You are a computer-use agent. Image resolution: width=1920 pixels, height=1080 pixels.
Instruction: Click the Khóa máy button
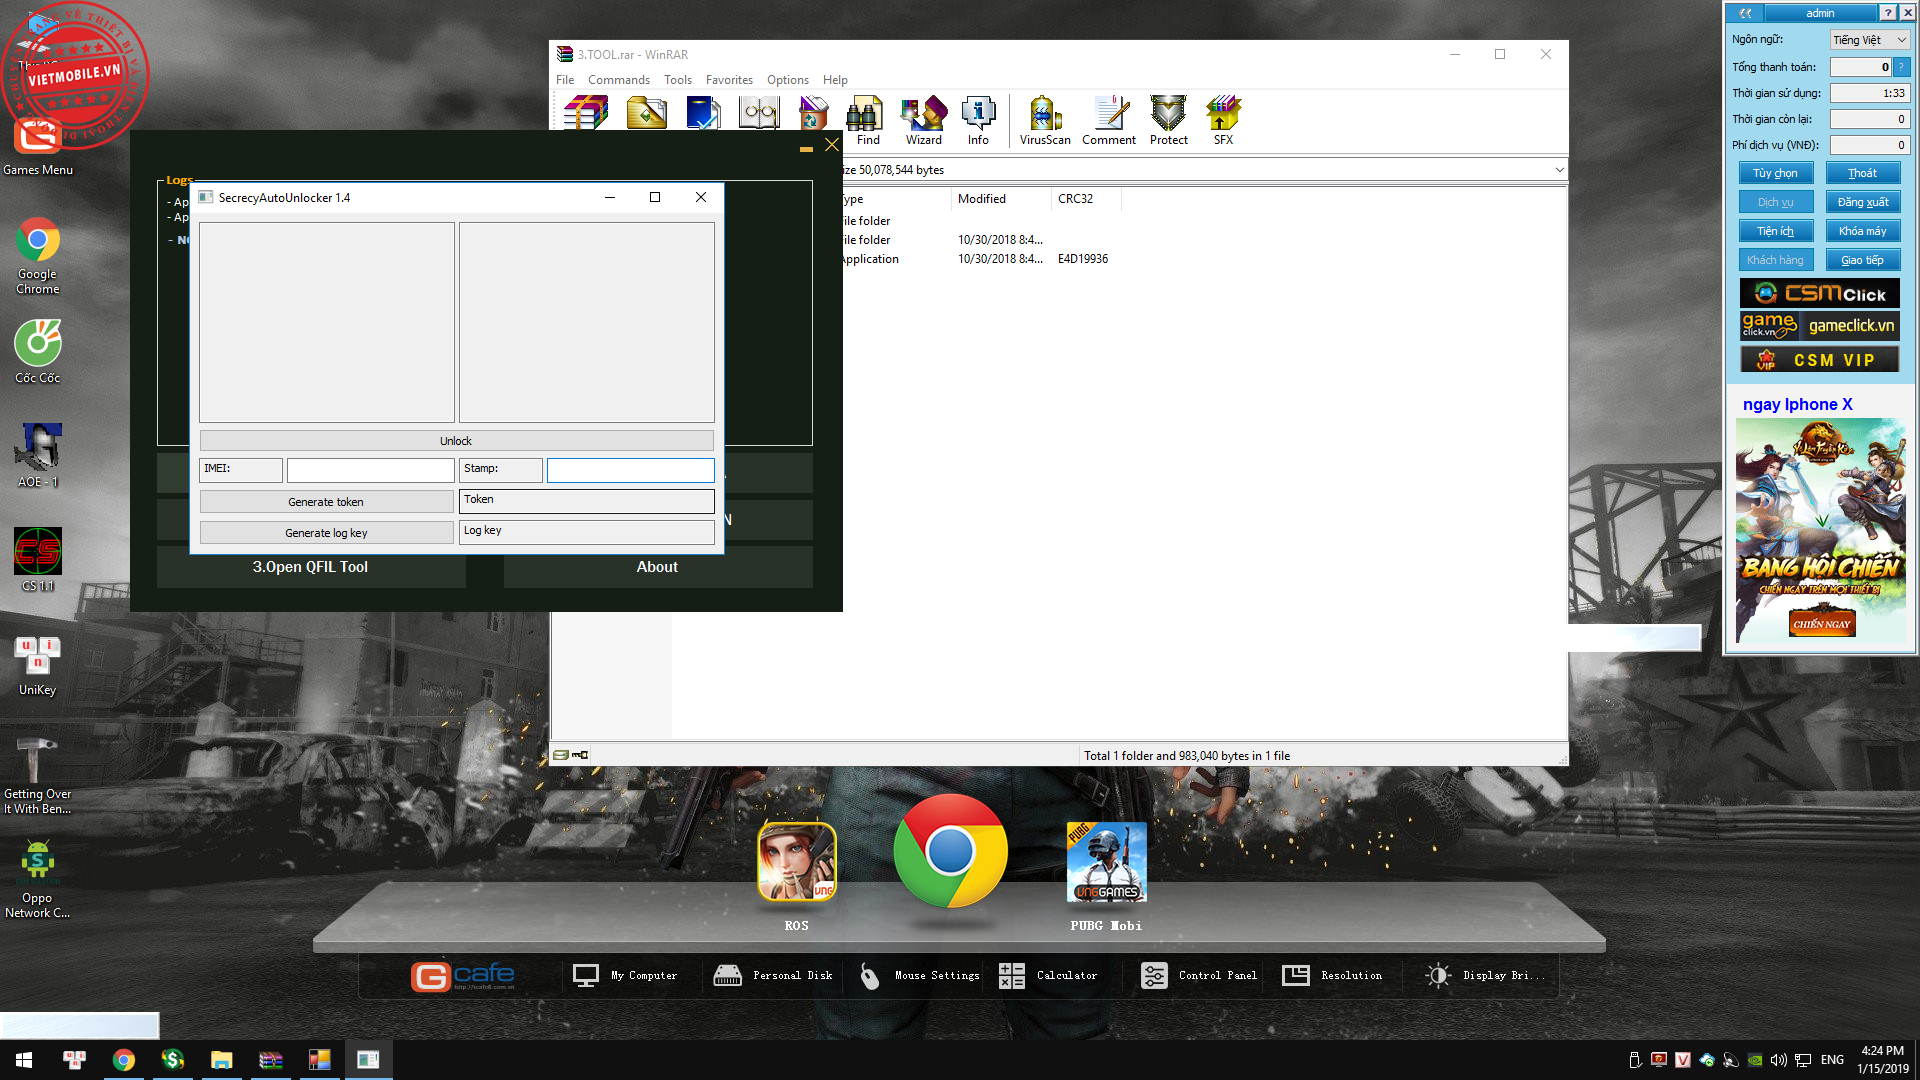point(1862,231)
